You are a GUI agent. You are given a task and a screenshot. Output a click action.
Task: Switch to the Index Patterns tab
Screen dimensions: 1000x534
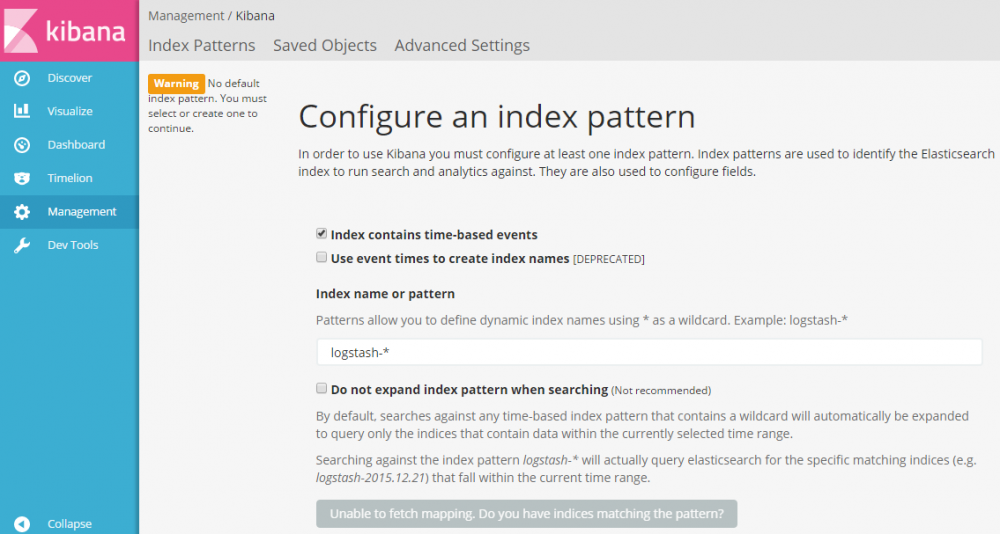coord(201,45)
